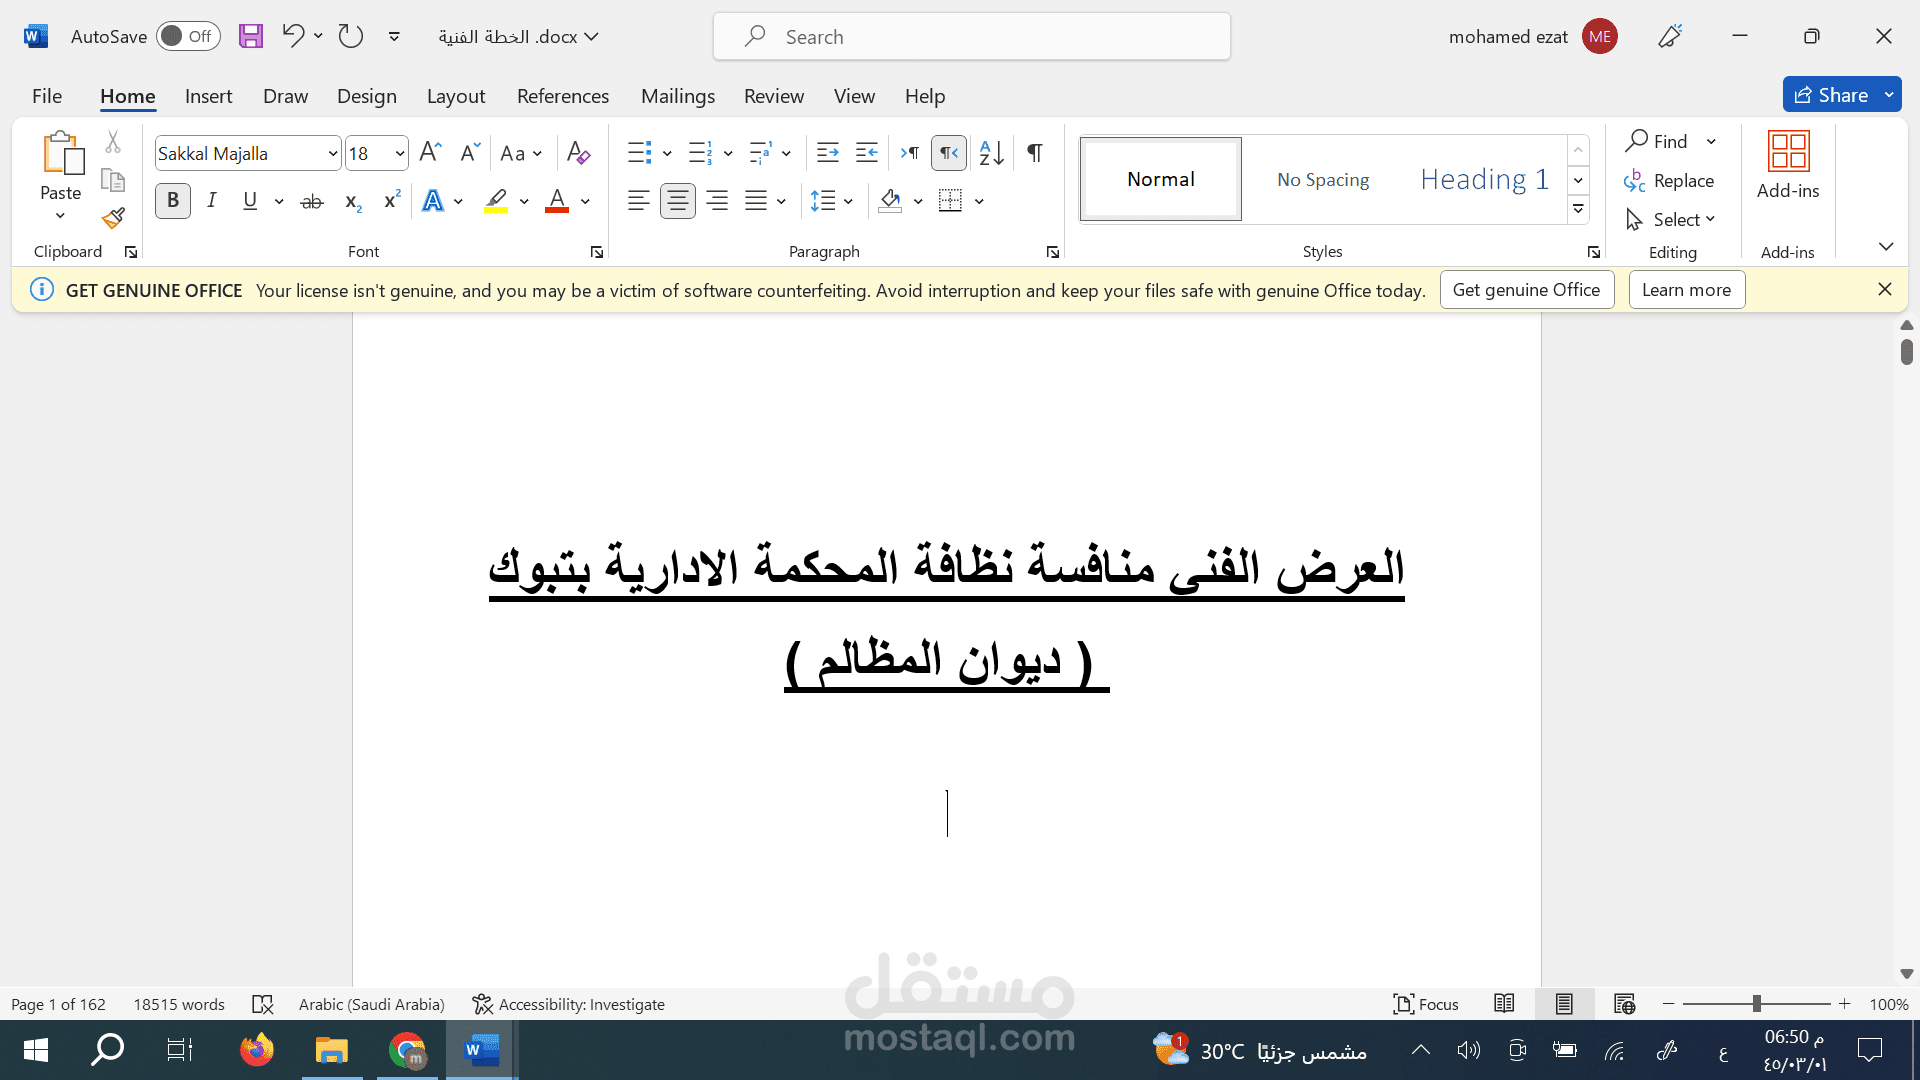Switch to the References ribbon tab
This screenshot has width=1920, height=1080.
(x=563, y=96)
